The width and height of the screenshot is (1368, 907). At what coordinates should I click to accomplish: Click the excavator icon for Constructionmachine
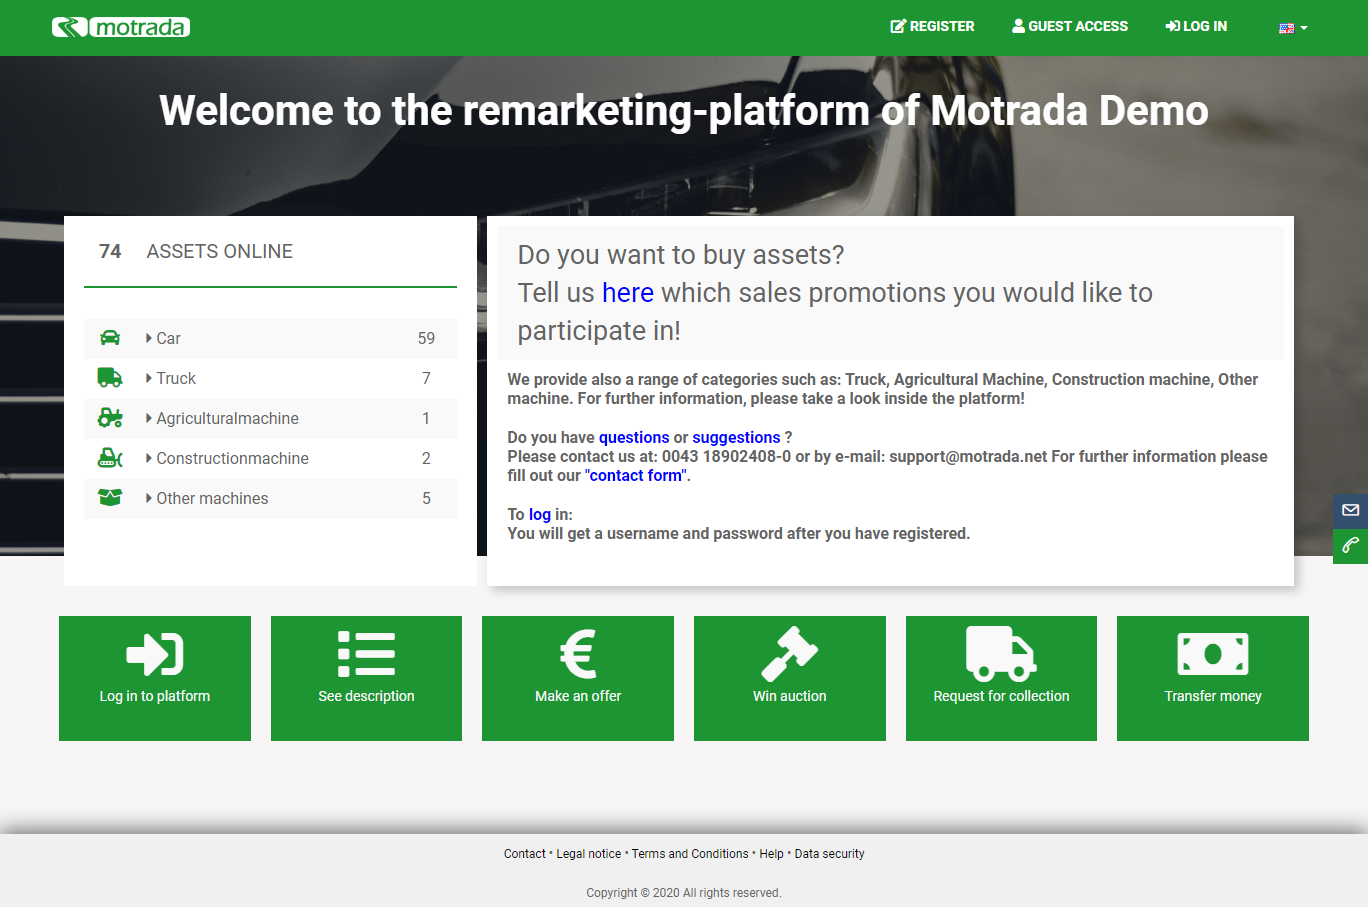[x=110, y=458]
